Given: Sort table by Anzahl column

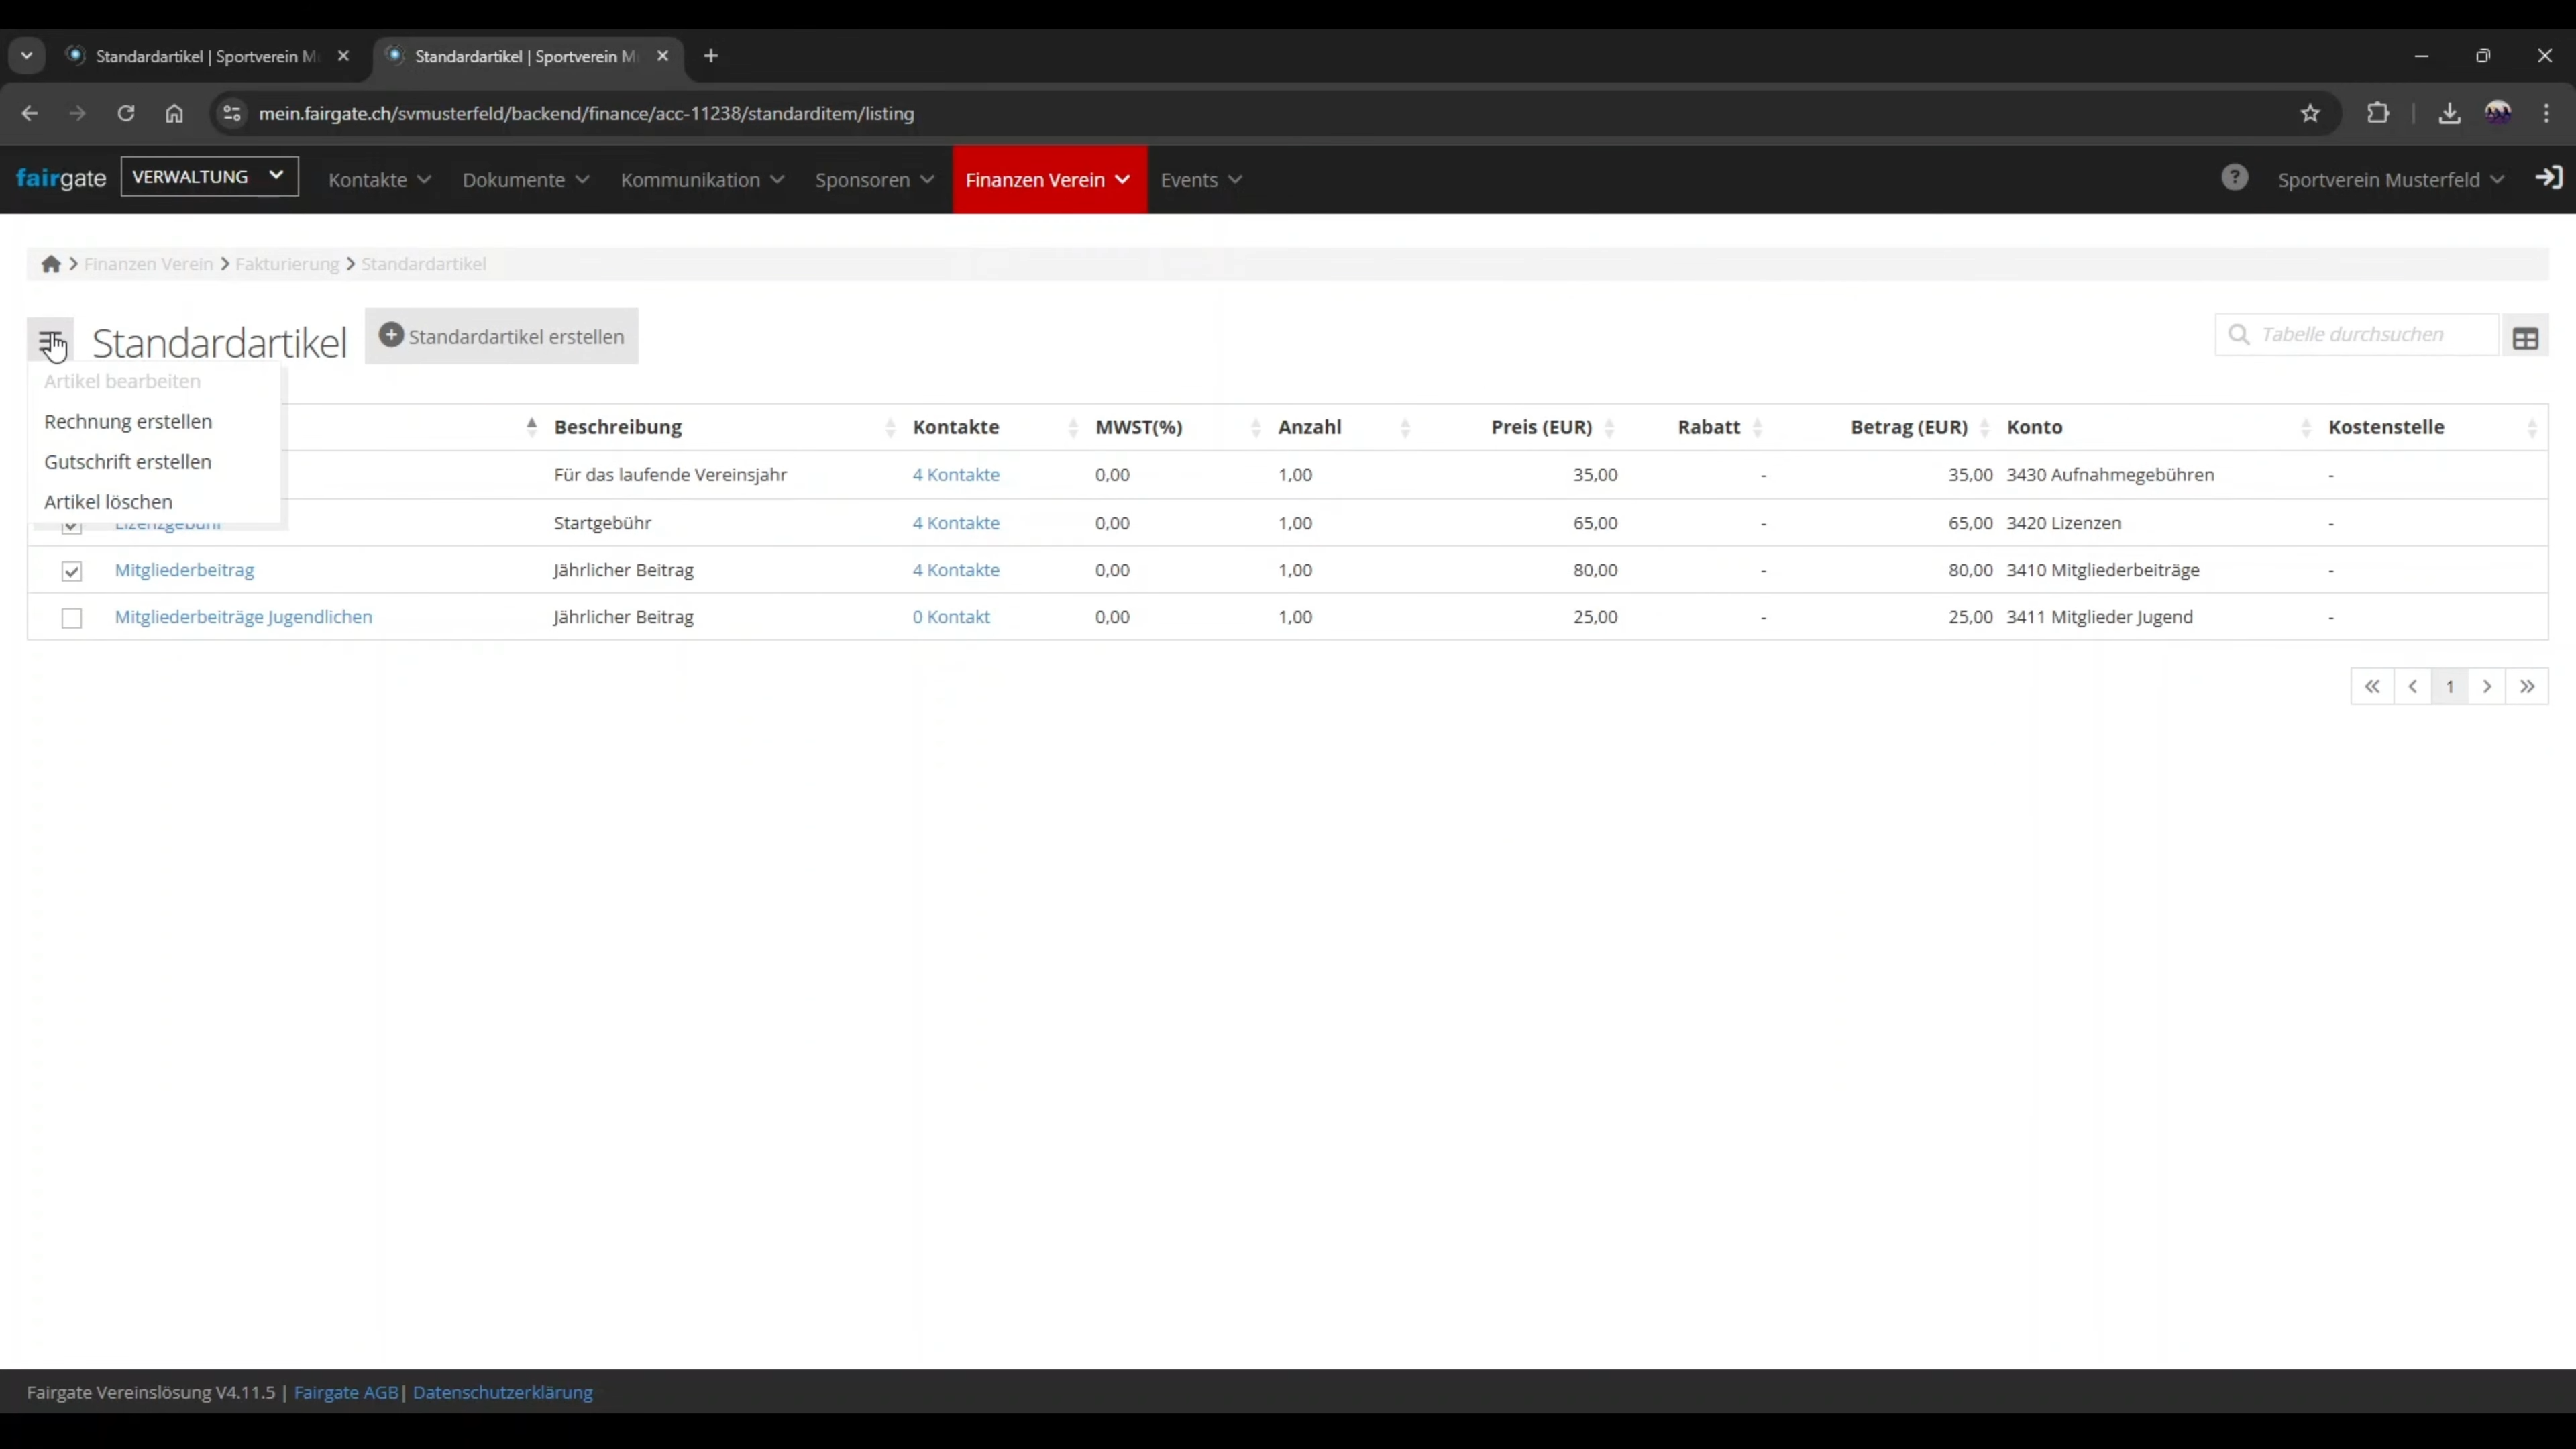Looking at the screenshot, I should 1344,427.
